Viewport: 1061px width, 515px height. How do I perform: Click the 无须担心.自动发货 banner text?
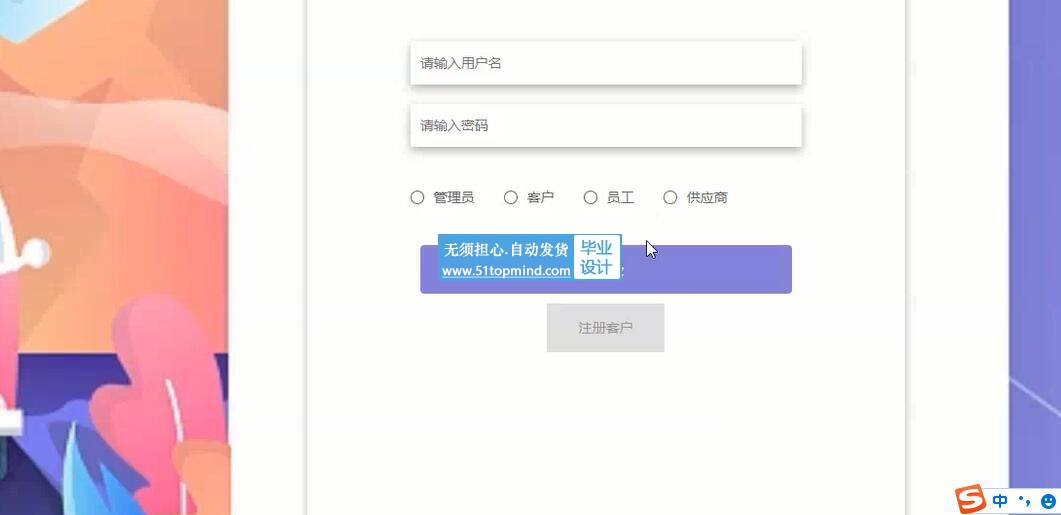click(506, 249)
